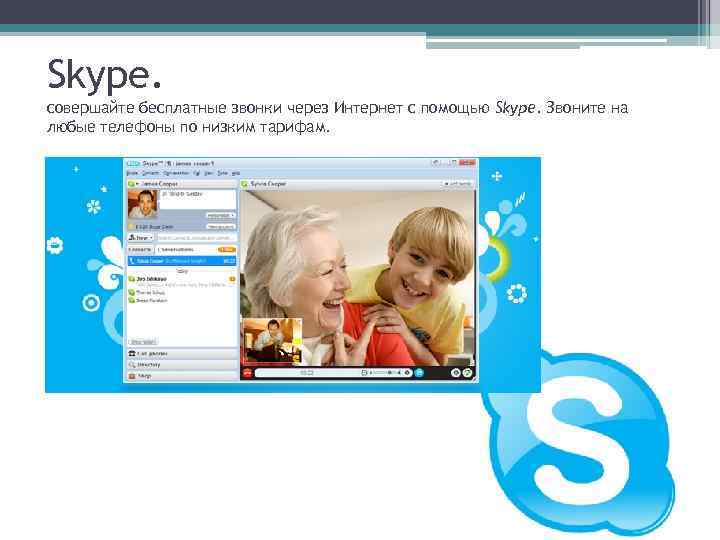720x540 pixels.
Task: Click the status icon next to Jiro Ishikawa
Action: pos(131,279)
